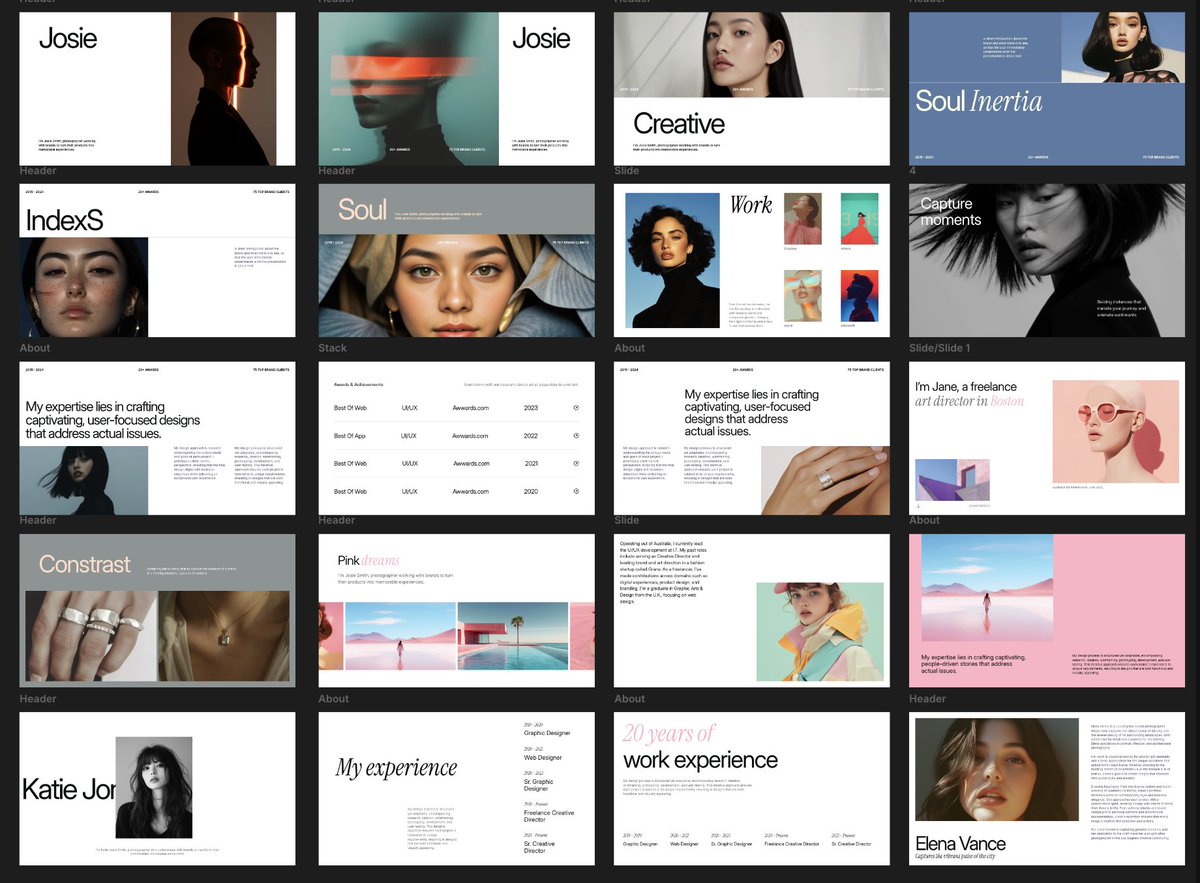This screenshot has height=883, width=1200.
Task: Select the curly-haired woman portrait on the Work slide
Action: click(672, 260)
